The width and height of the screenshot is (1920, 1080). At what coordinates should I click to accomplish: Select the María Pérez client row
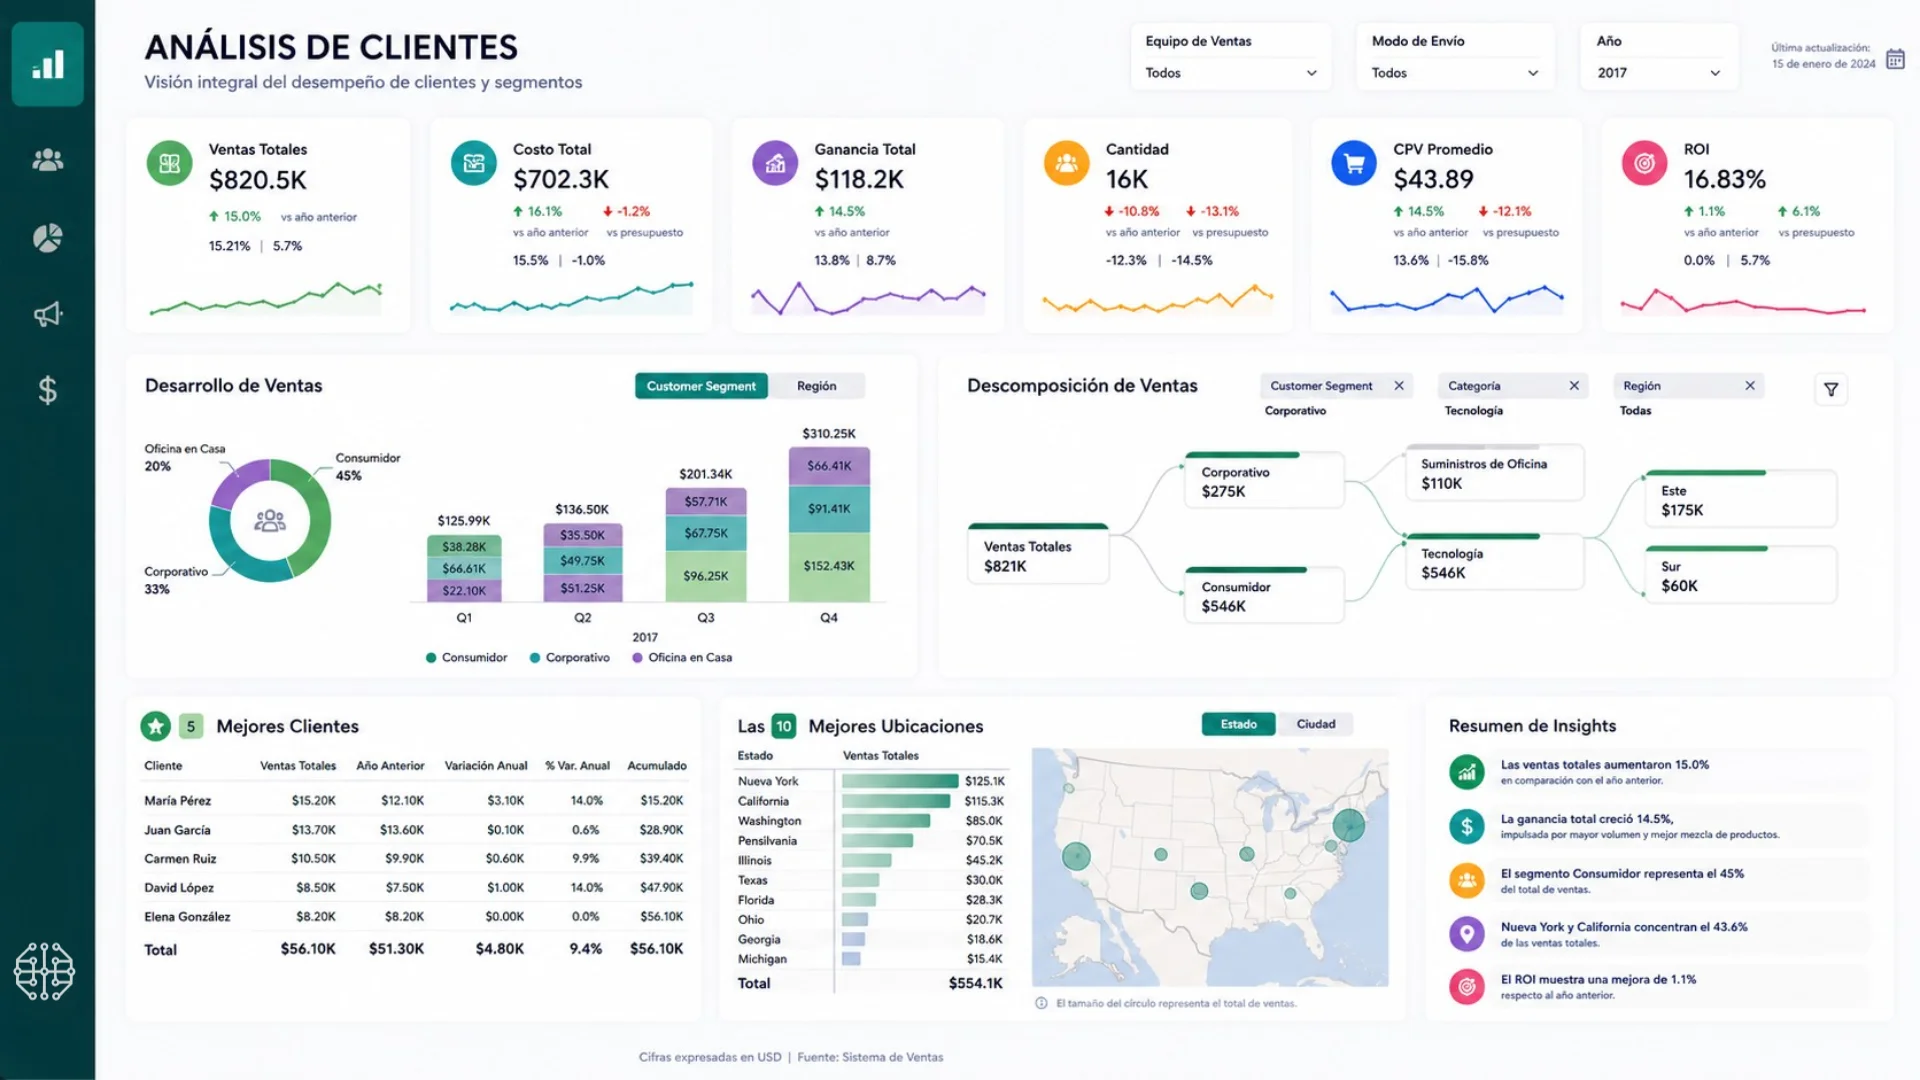(414, 801)
